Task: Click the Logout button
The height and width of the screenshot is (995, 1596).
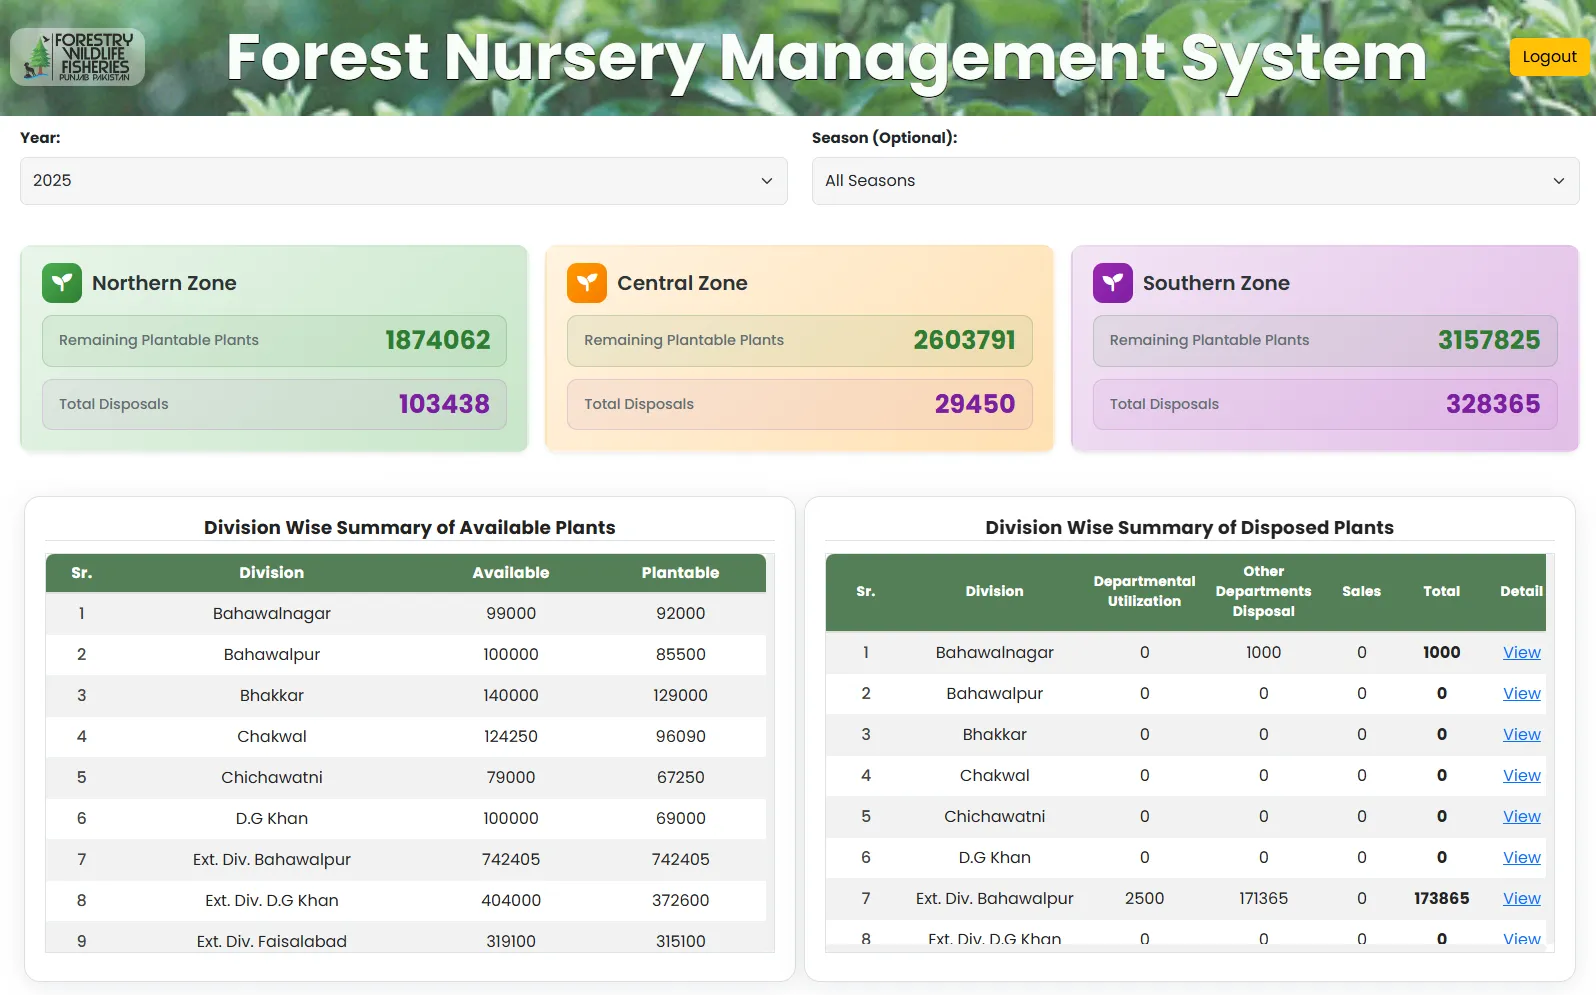Action: pos(1548,57)
